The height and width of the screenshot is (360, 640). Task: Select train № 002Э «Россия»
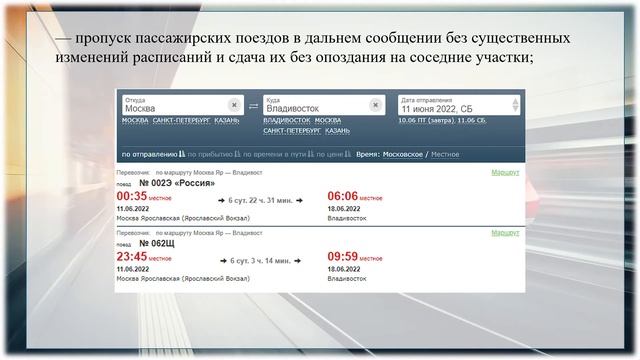(x=177, y=183)
